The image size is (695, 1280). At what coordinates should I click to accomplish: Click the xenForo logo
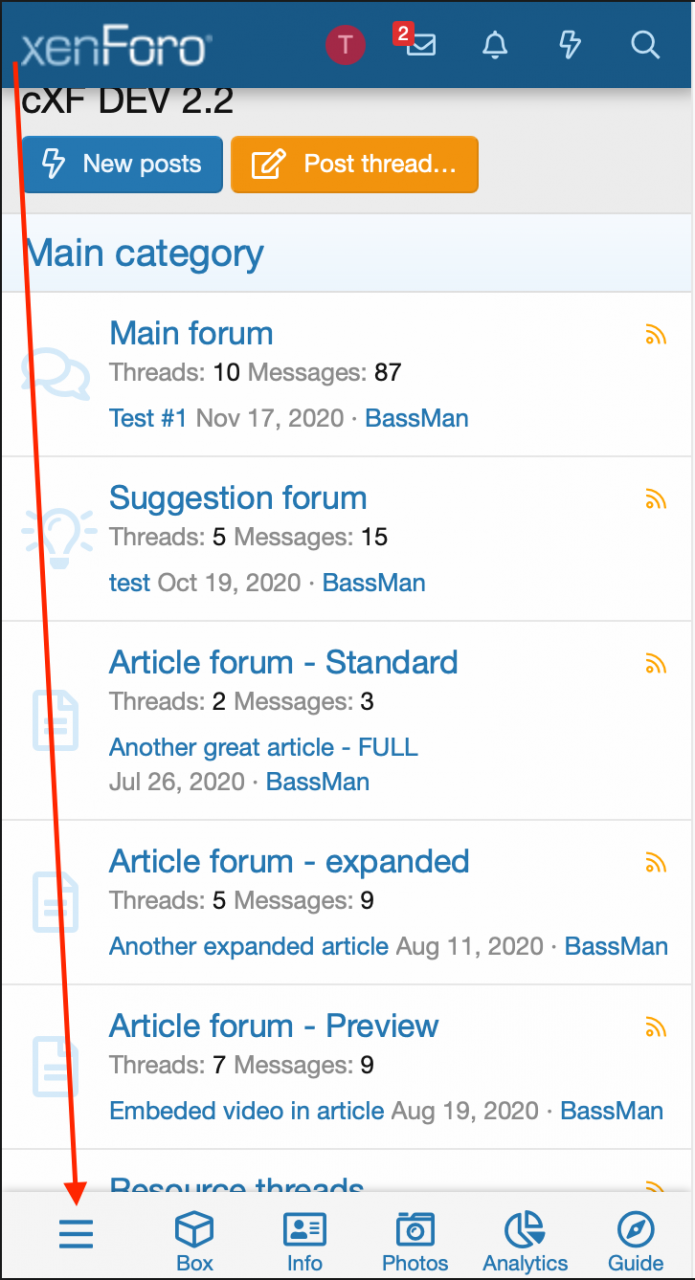point(115,47)
